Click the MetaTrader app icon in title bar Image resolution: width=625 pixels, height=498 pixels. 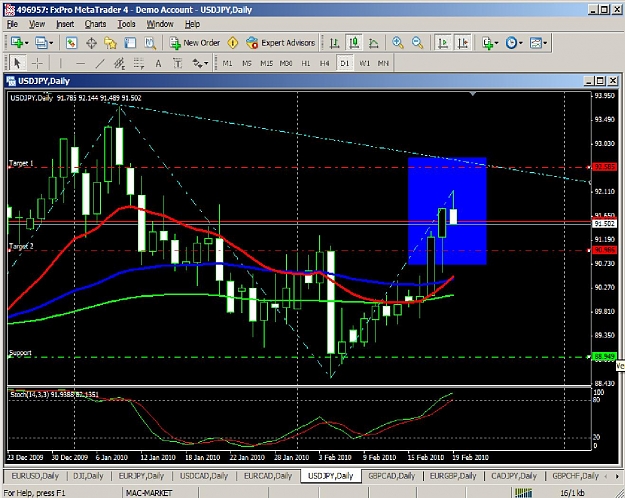pos(10,10)
